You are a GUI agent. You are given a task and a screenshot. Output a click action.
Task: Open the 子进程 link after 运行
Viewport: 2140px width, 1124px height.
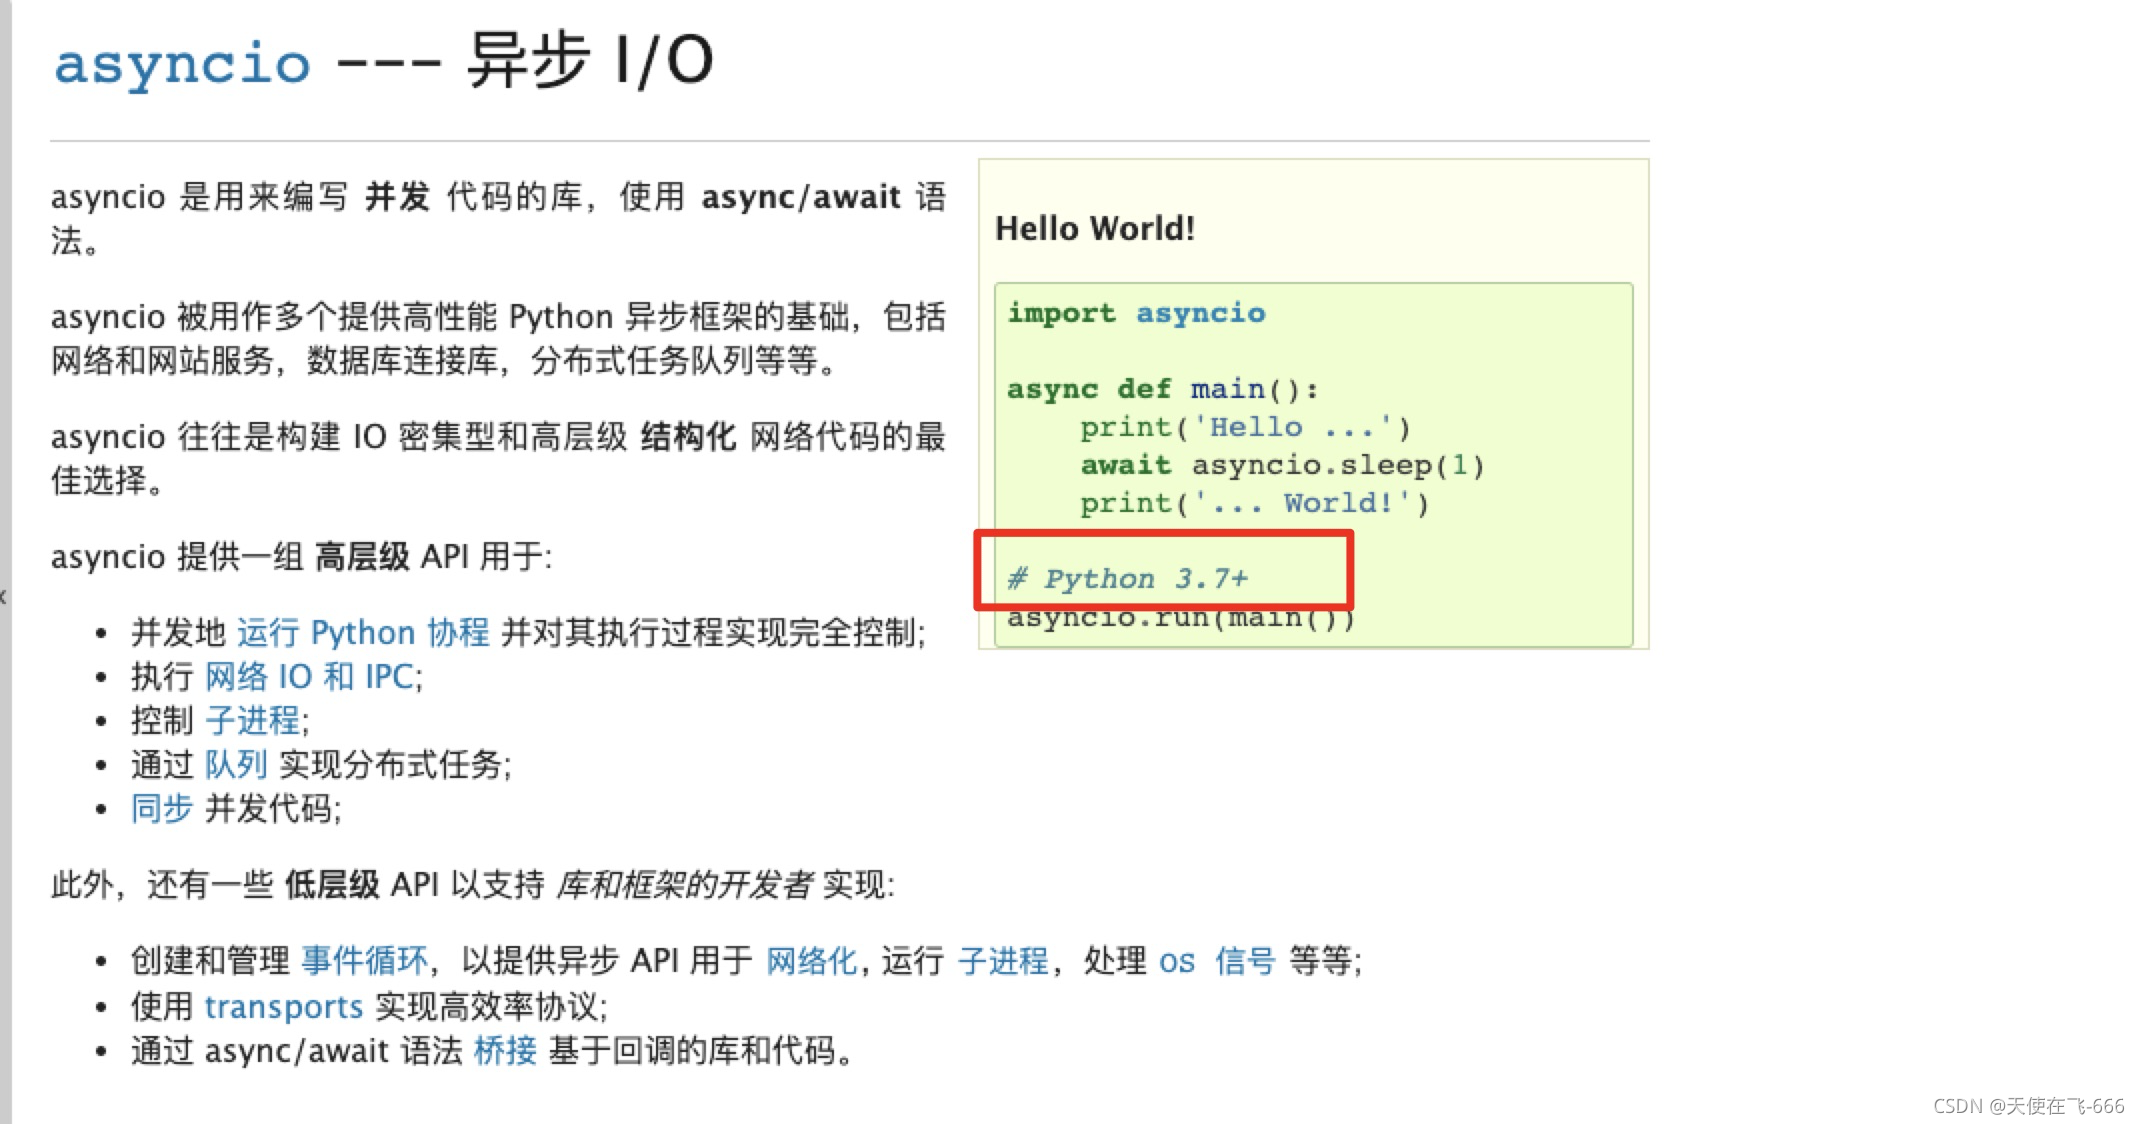point(1003,961)
